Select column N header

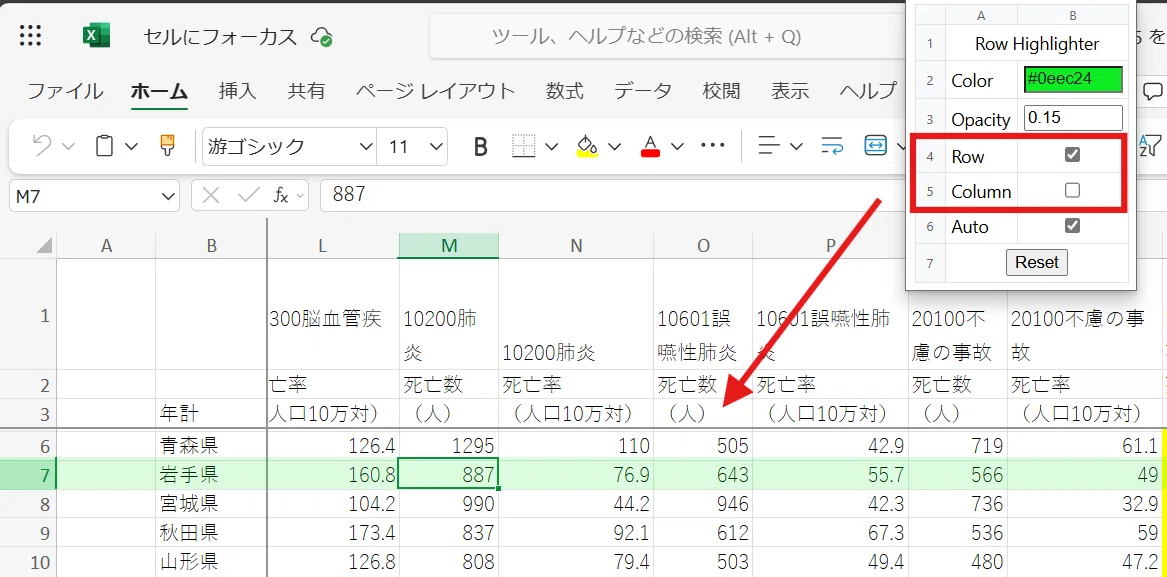(x=576, y=246)
